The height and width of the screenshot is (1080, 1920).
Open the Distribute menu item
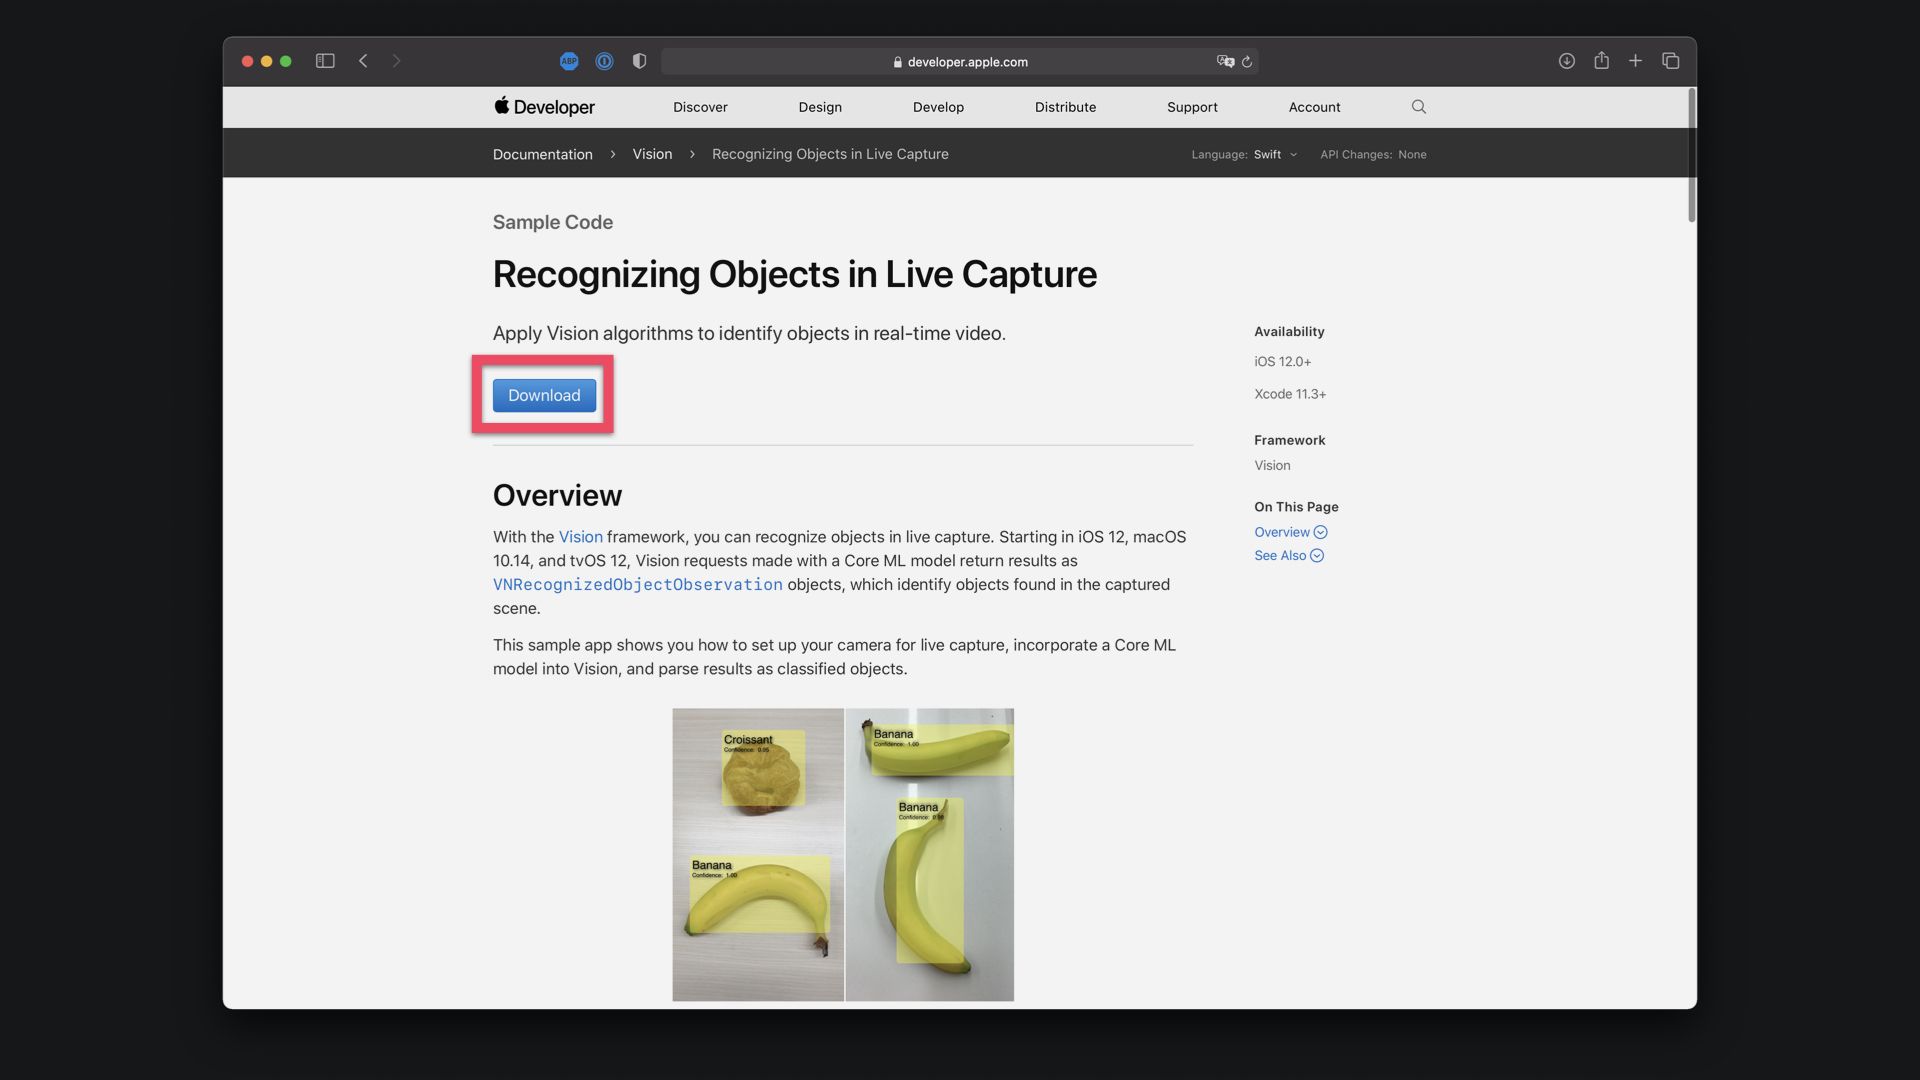click(1065, 107)
